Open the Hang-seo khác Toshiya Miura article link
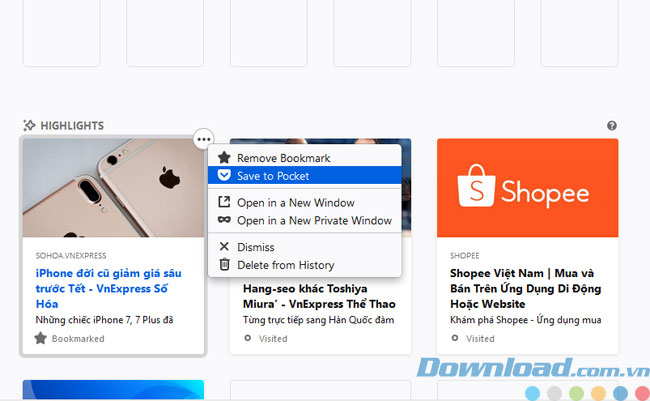The image size is (650, 401). pyautogui.click(x=319, y=296)
